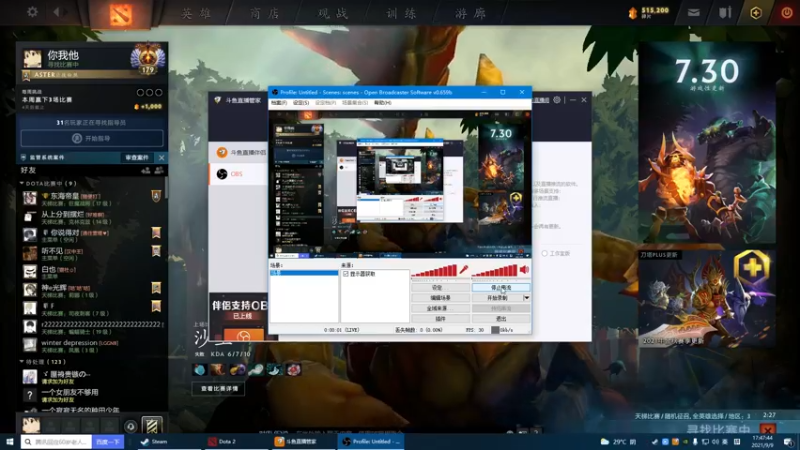This screenshot has width=800, height=450.
Task: Cancel match search with red X button
Action: 768,430
